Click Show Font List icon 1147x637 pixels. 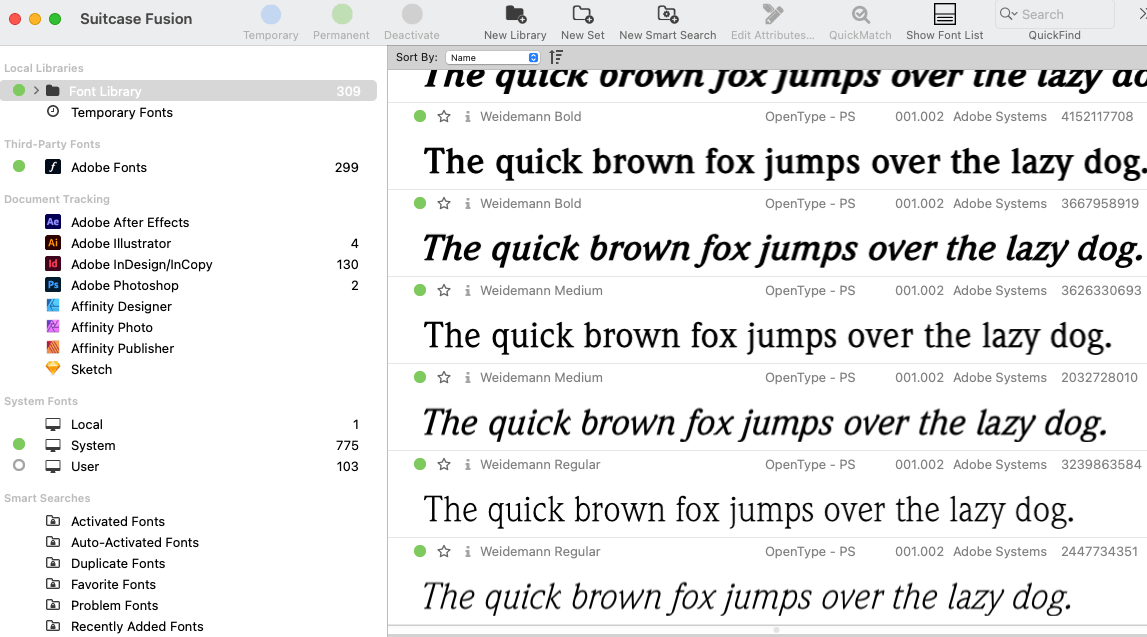point(944,14)
